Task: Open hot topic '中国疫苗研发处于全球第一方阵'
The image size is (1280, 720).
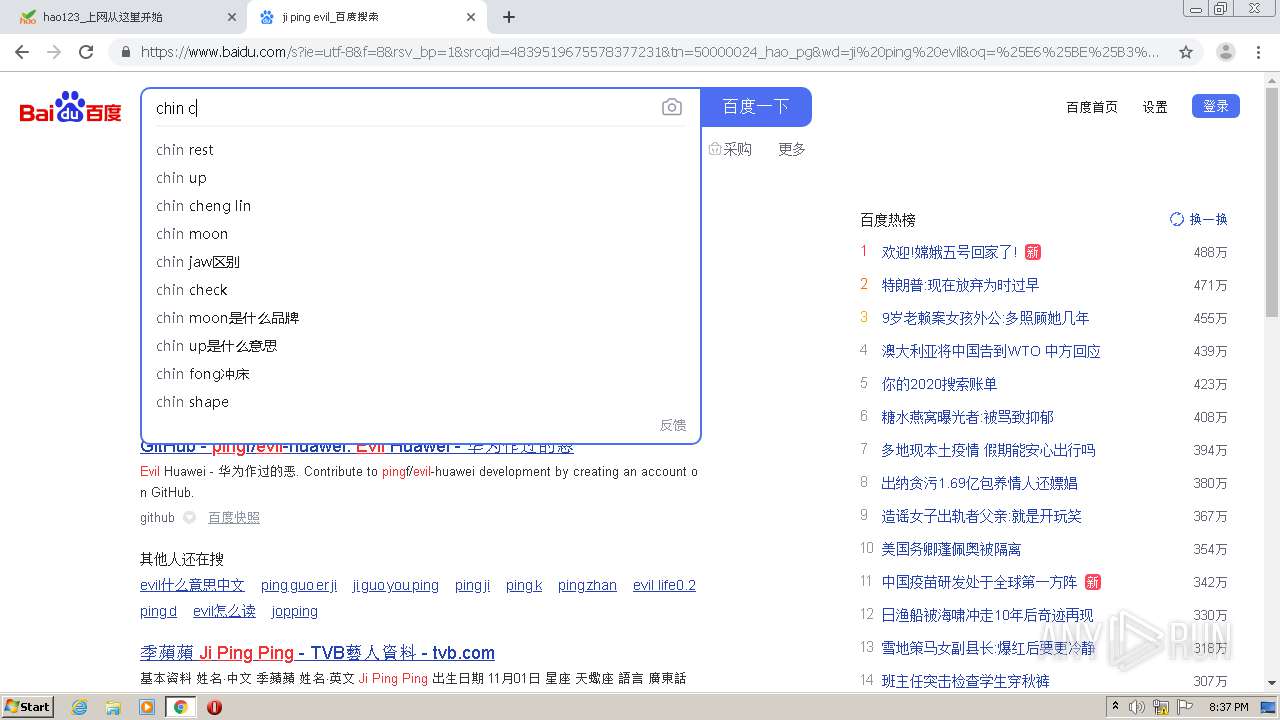Action: pos(979,582)
